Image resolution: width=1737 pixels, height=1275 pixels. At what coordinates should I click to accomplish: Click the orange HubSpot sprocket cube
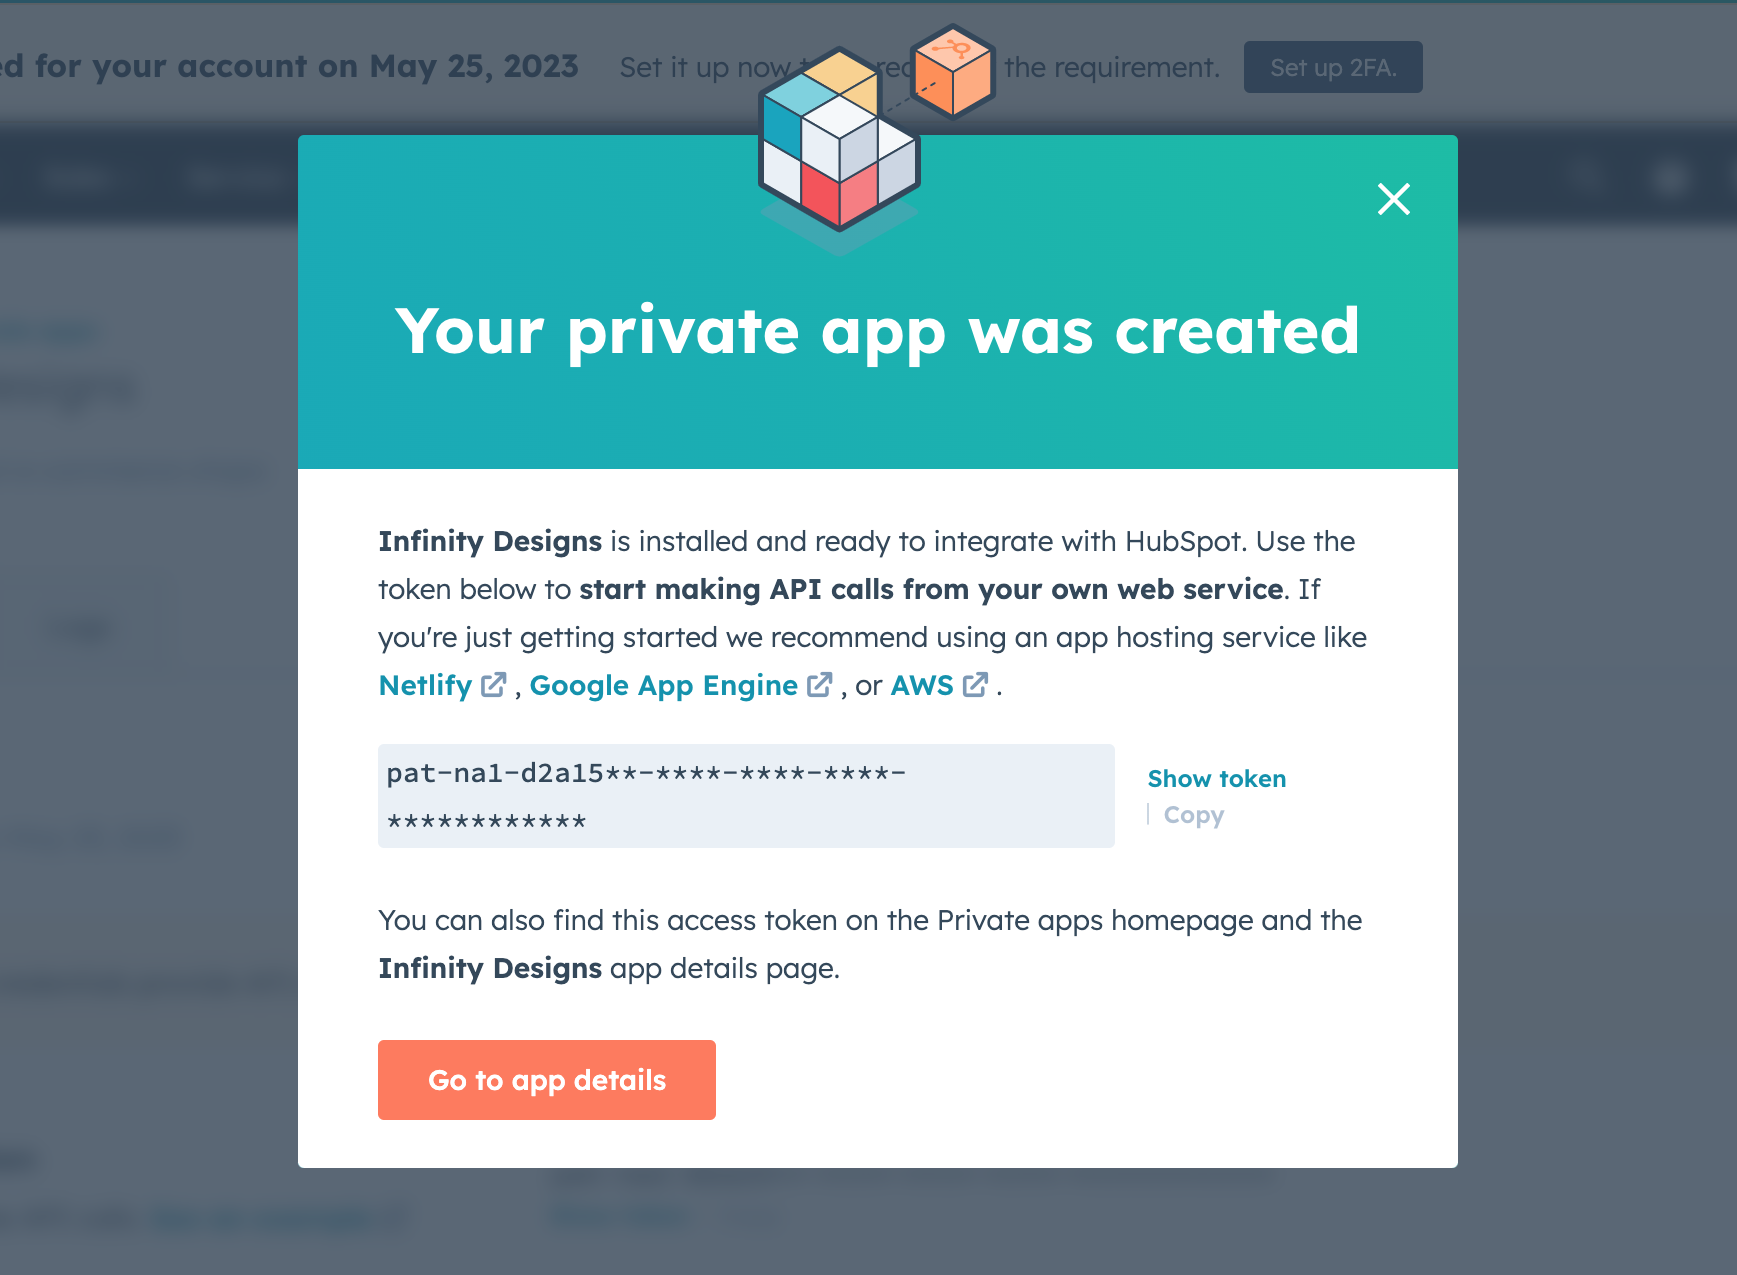pyautogui.click(x=953, y=72)
